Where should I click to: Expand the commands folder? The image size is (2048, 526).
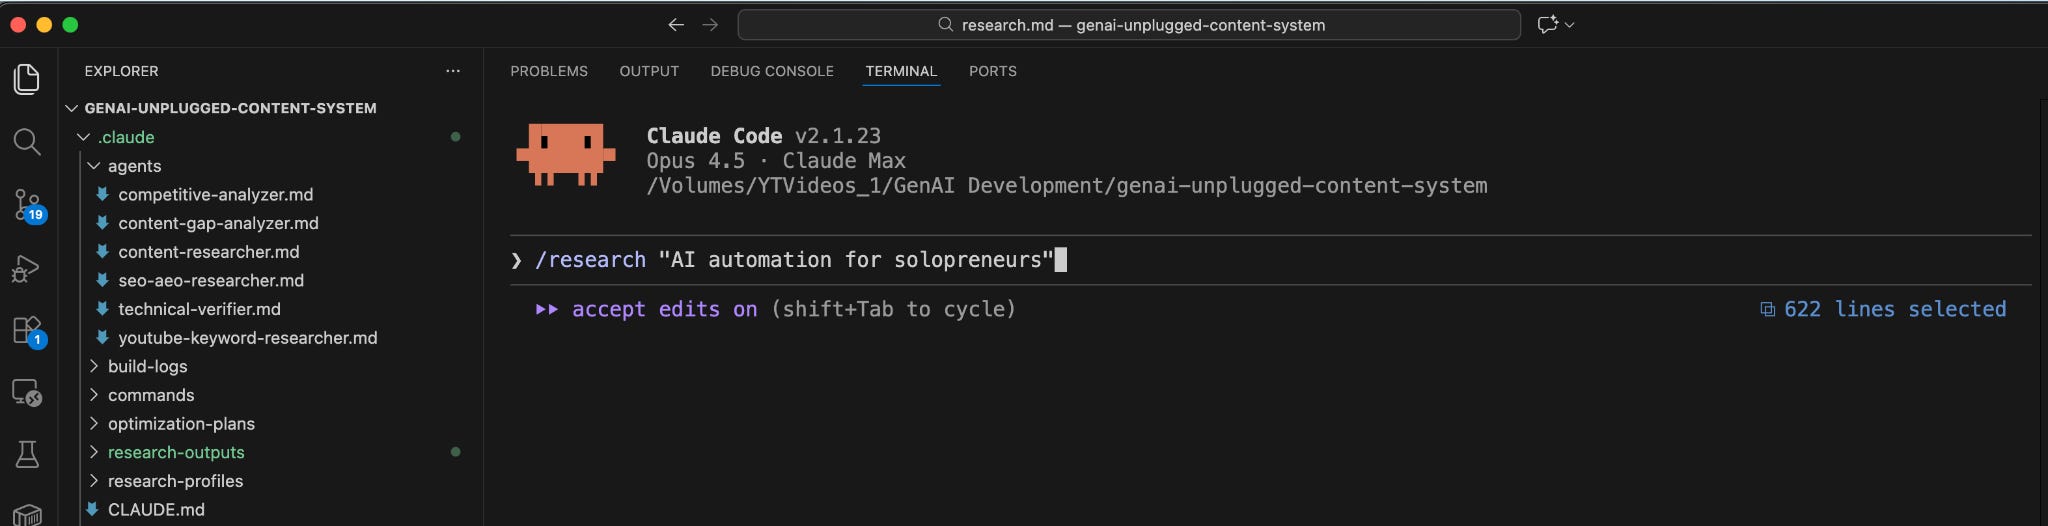94,395
